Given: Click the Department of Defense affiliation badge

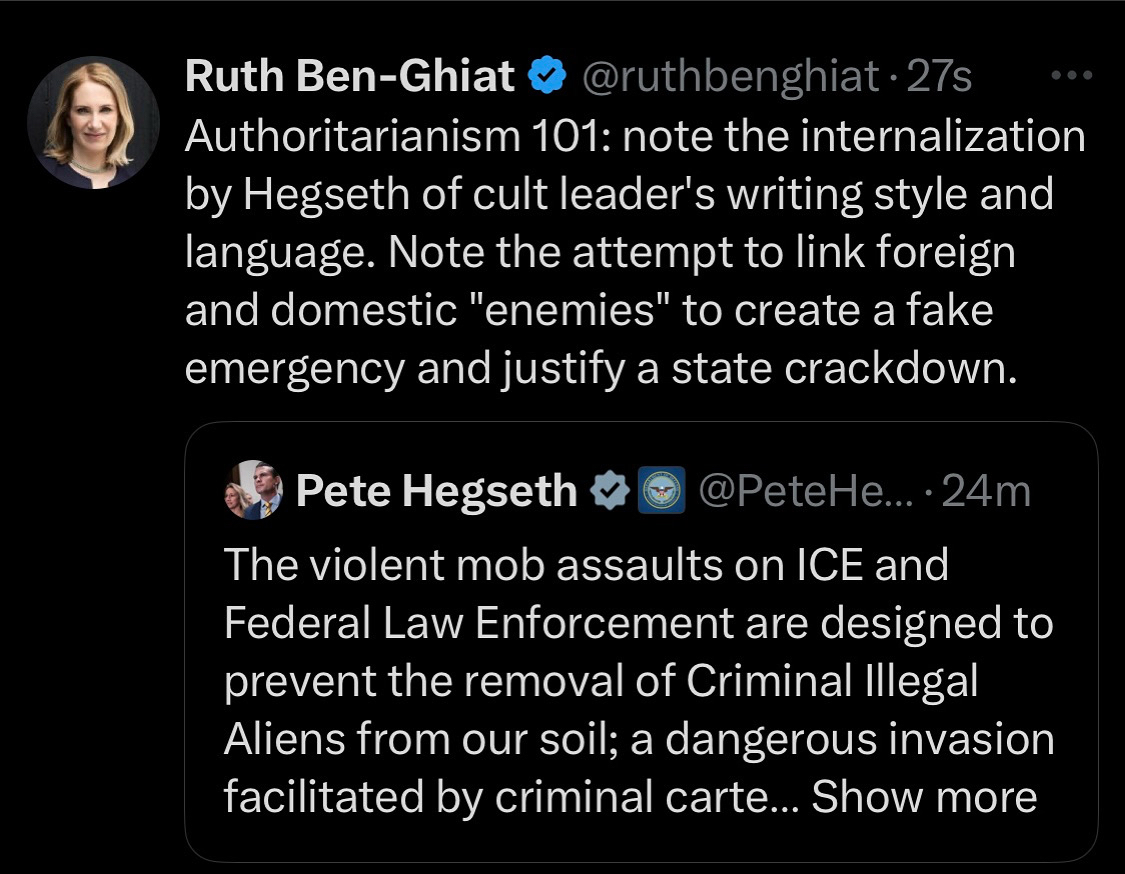Looking at the screenshot, I should click(x=661, y=491).
